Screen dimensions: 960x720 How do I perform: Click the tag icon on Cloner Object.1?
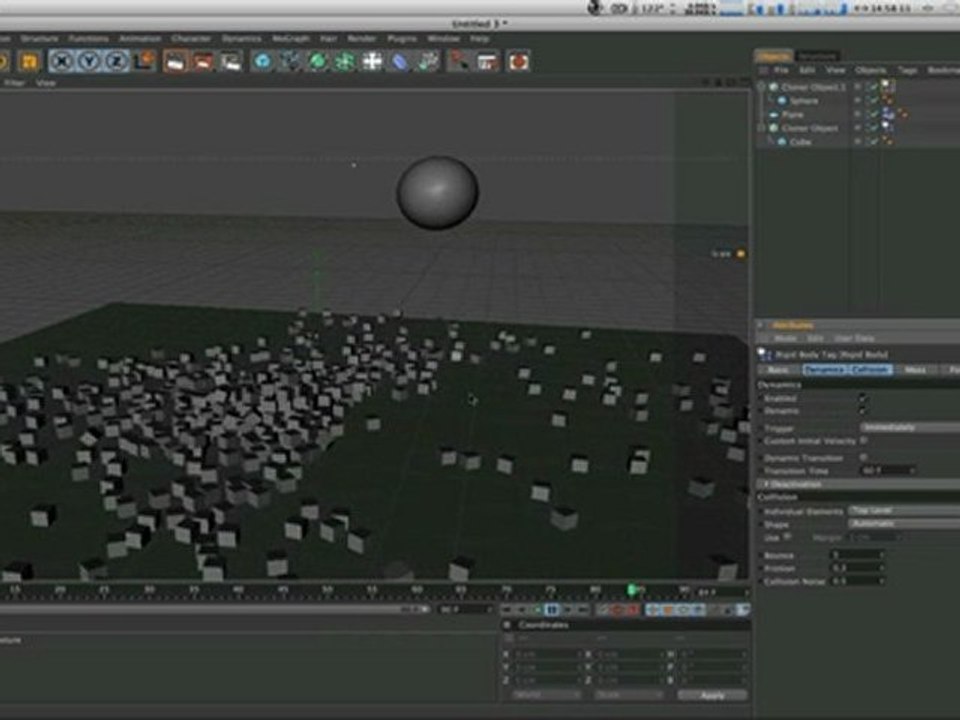click(x=888, y=86)
